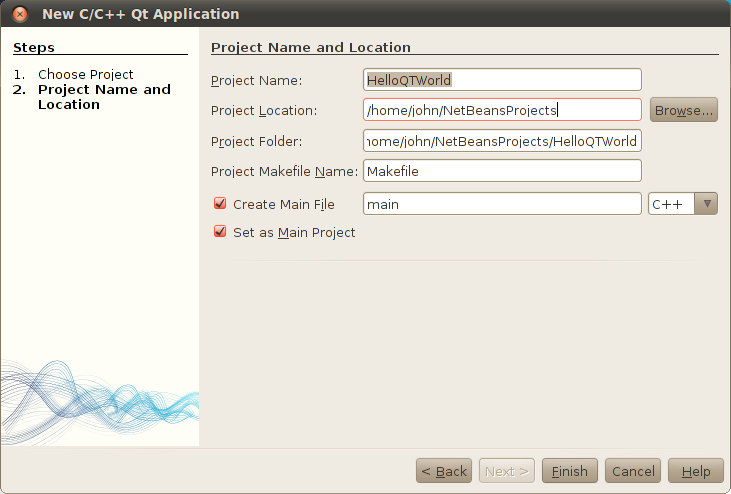
Task: Uncheck the Create Main File checkbox
Action: pyautogui.click(x=220, y=204)
